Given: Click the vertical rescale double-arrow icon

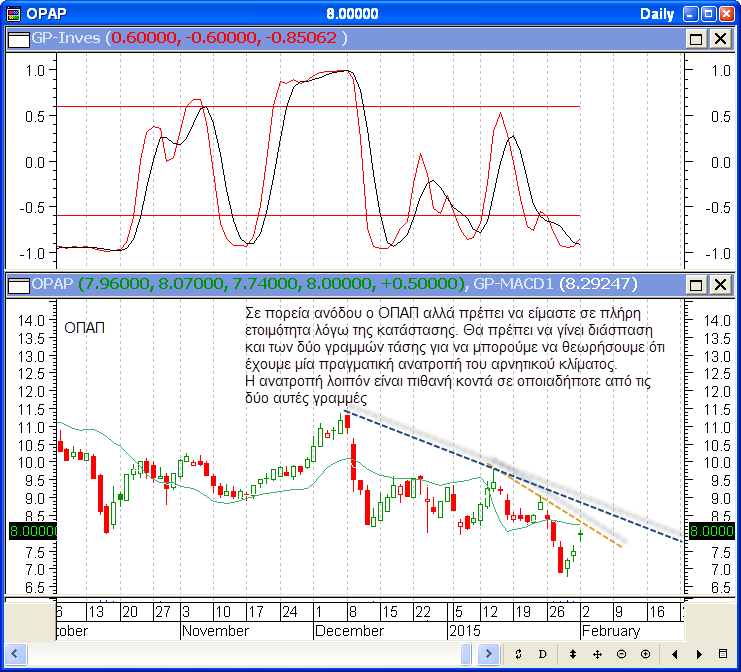Looking at the screenshot, I should [573, 654].
